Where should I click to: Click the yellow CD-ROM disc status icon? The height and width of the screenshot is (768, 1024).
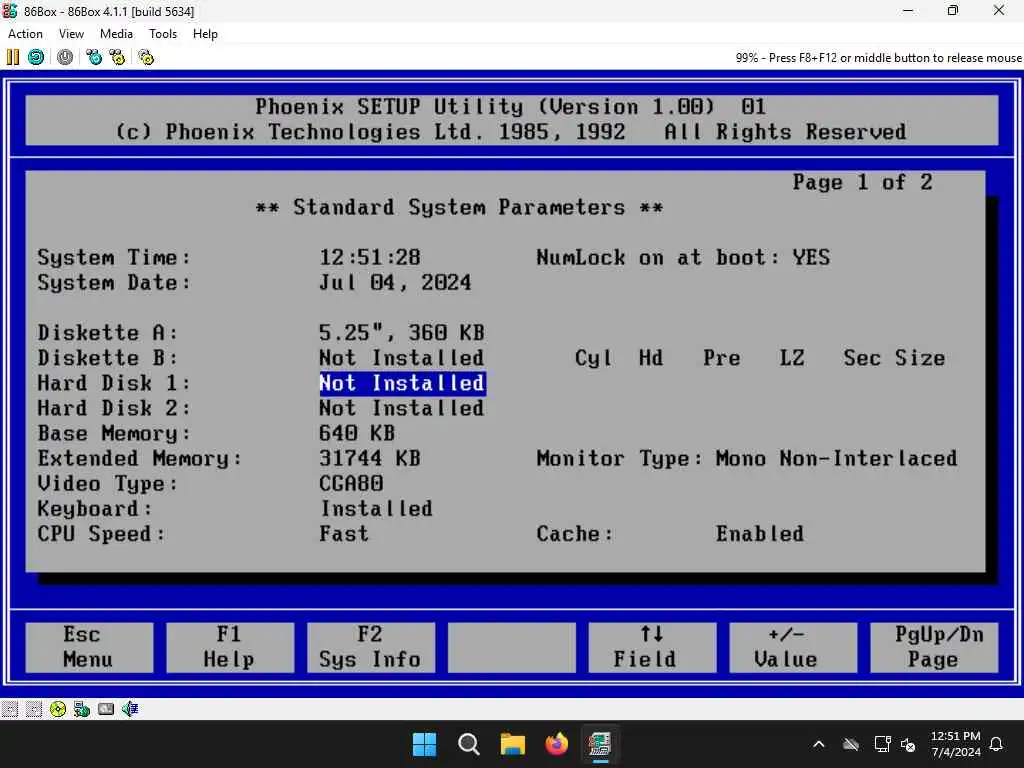[x=57, y=709]
